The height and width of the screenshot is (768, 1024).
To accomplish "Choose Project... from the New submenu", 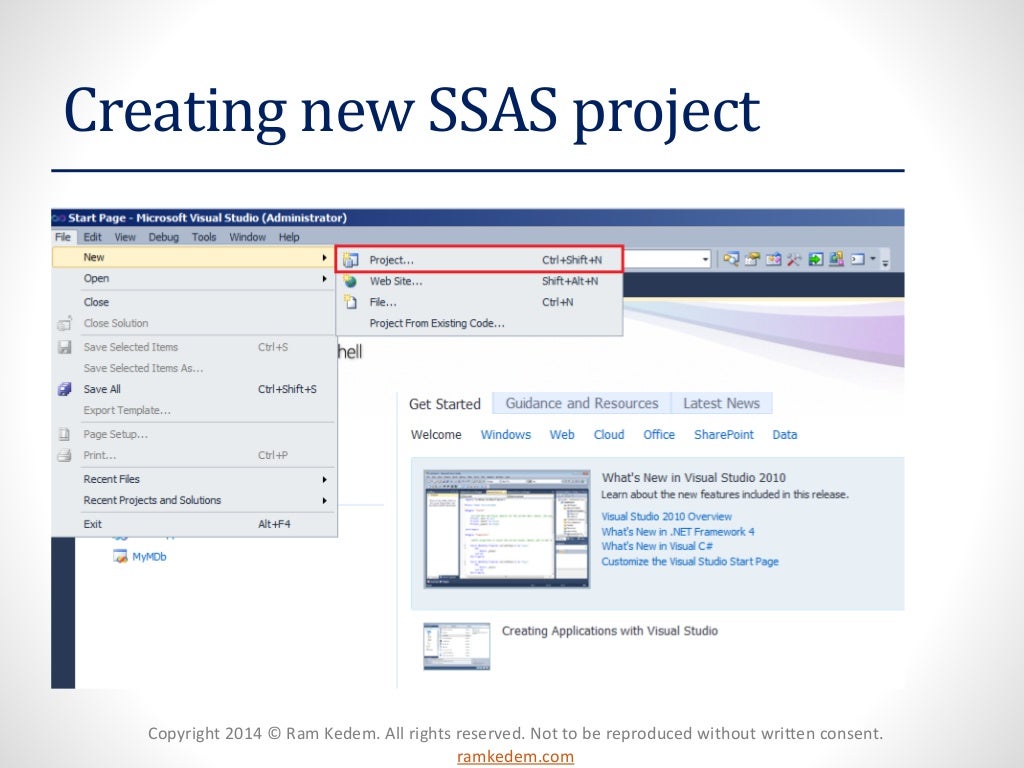I will (x=480, y=260).
